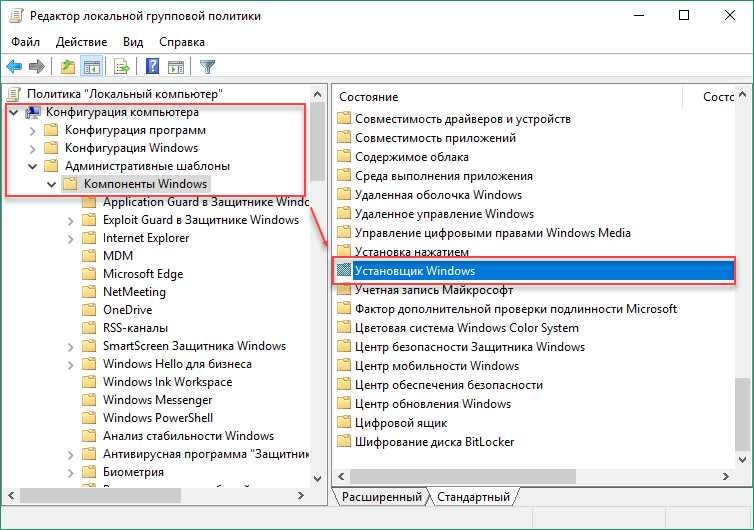754x530 pixels.
Task: Click the tree pane's horizontal scrollbar left arrow
Action: pos(12,495)
